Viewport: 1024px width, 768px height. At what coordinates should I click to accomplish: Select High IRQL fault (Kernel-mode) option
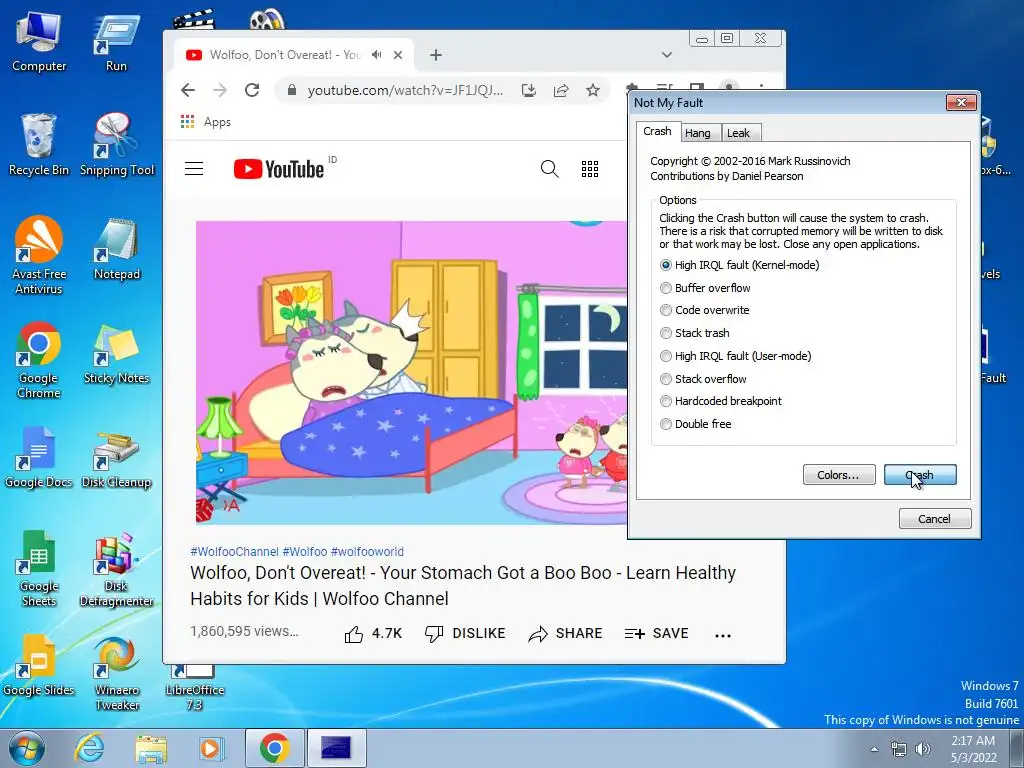739,265
